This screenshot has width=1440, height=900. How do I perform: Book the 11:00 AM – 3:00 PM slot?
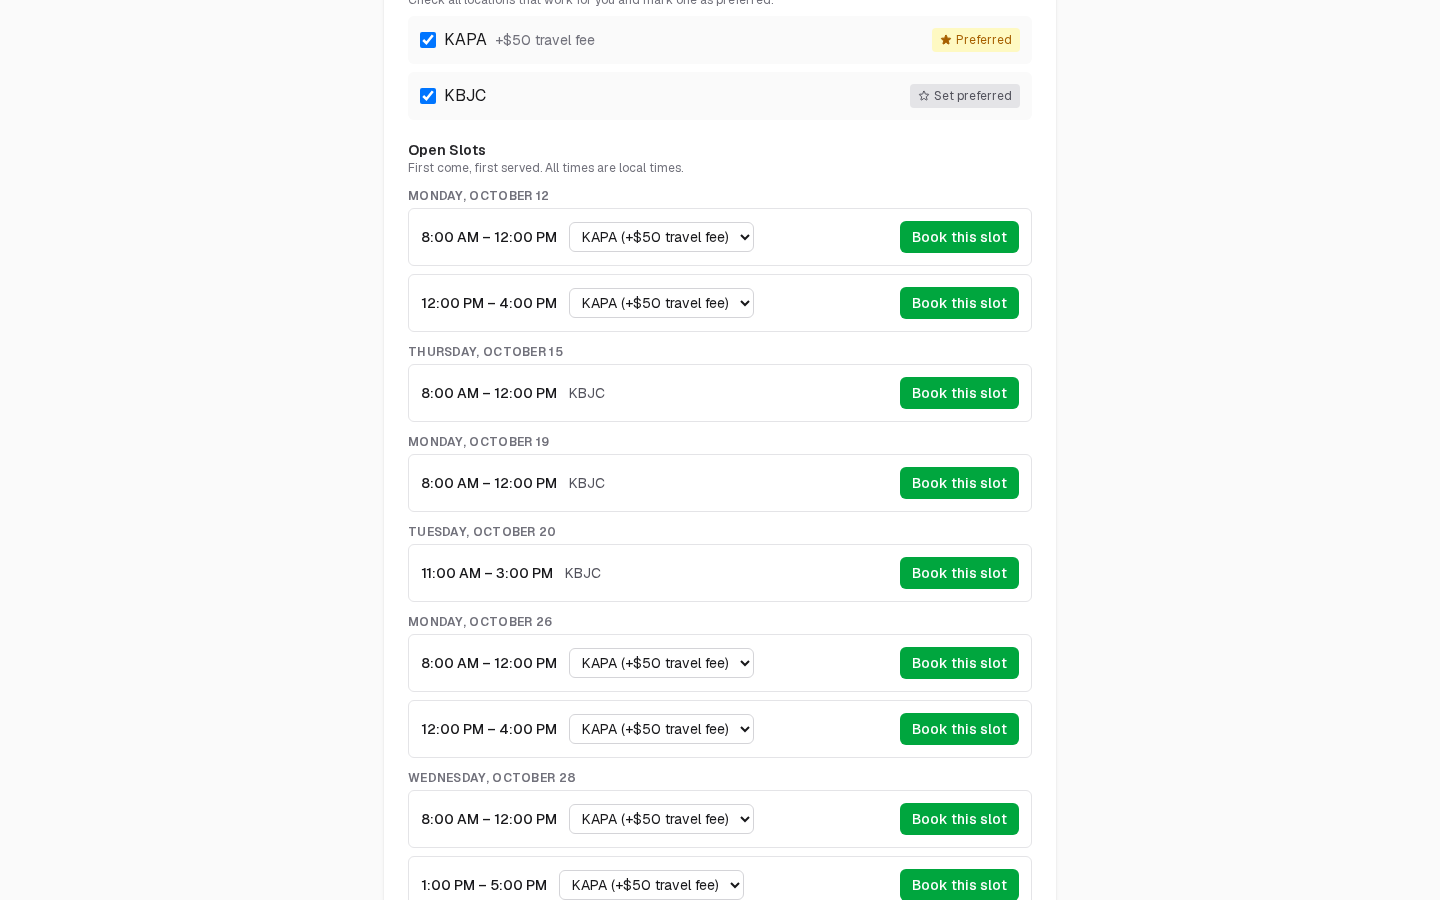click(x=959, y=573)
